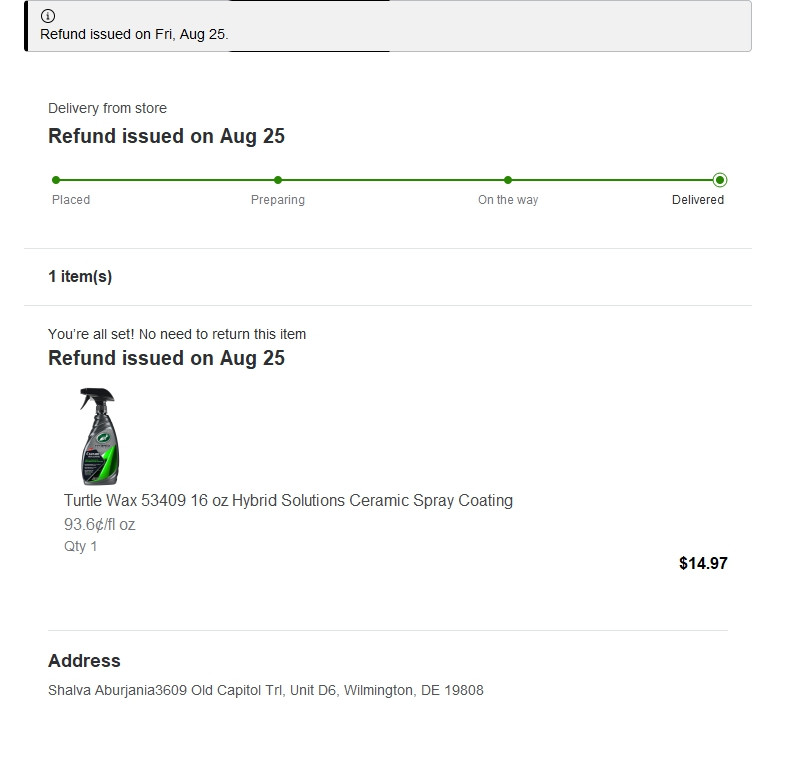The image size is (800, 766).
Task: Click the $14.97 item price
Action: [703, 563]
